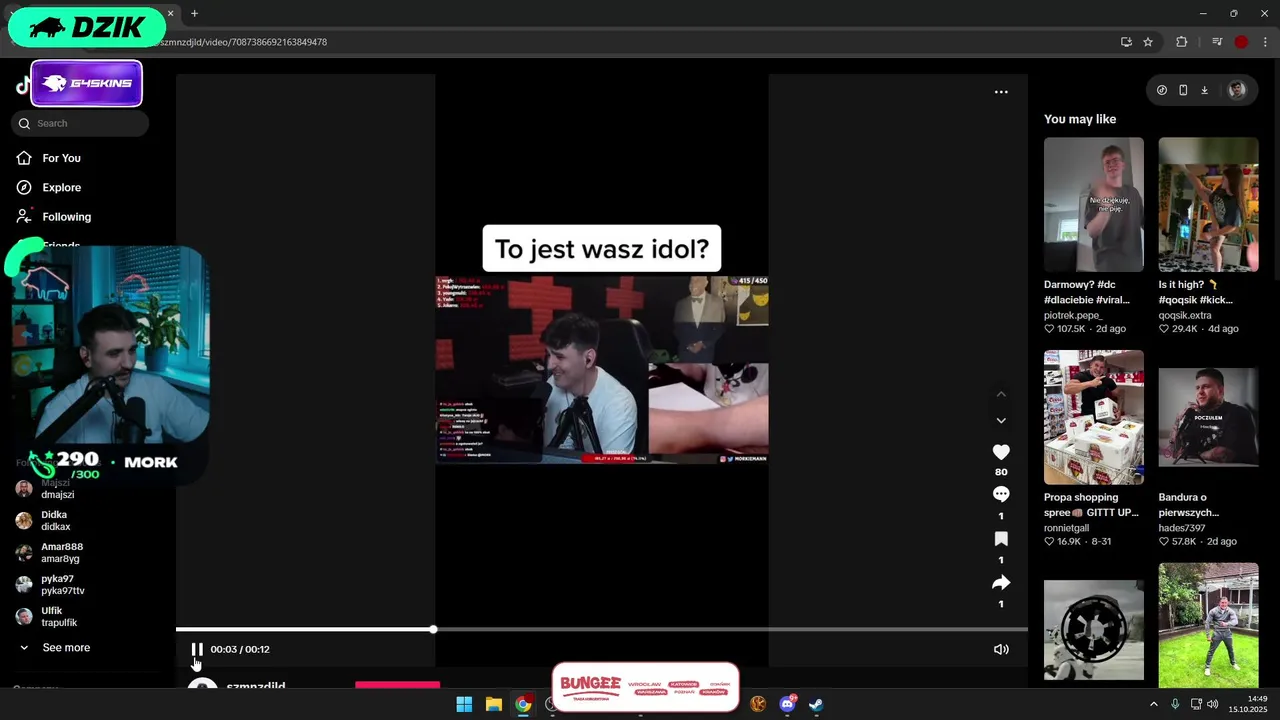1280x720 pixels.
Task: Open the 'Is it high?' recommended video thumbnail
Action: click(1208, 205)
